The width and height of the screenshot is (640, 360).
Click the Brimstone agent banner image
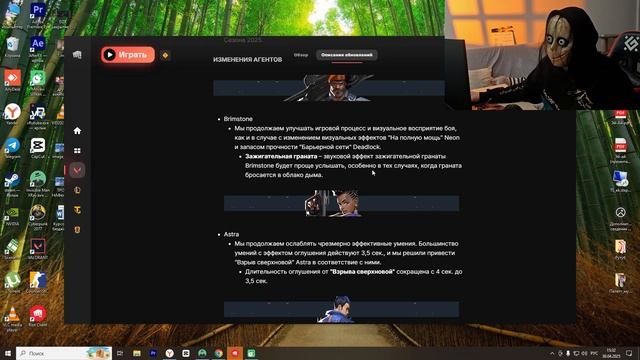pyautogui.click(x=329, y=88)
